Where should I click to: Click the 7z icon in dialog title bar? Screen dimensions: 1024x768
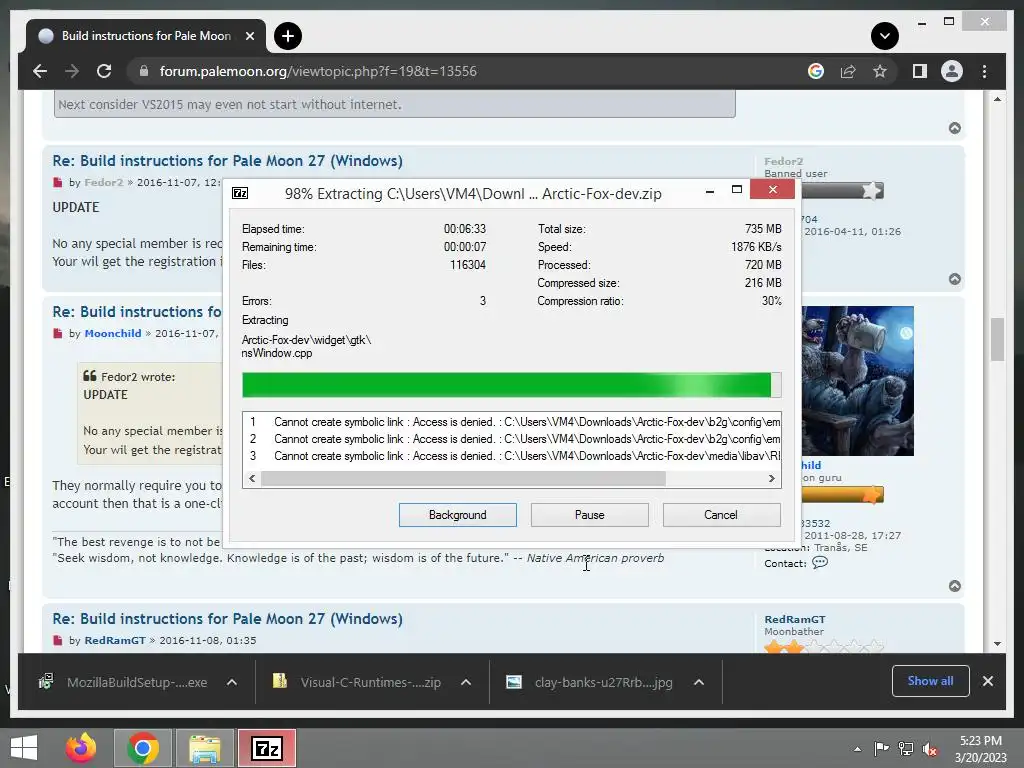tap(240, 193)
